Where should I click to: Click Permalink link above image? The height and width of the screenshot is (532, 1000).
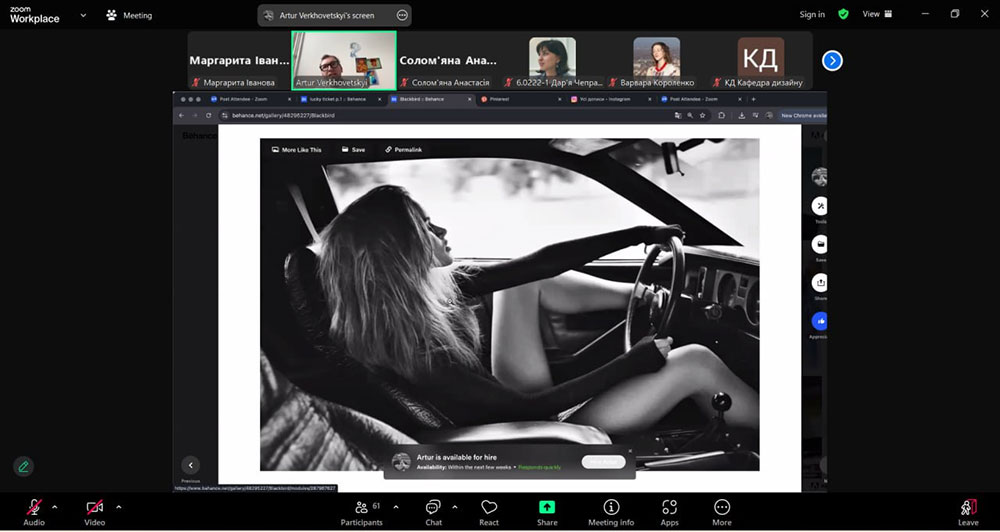pos(404,149)
